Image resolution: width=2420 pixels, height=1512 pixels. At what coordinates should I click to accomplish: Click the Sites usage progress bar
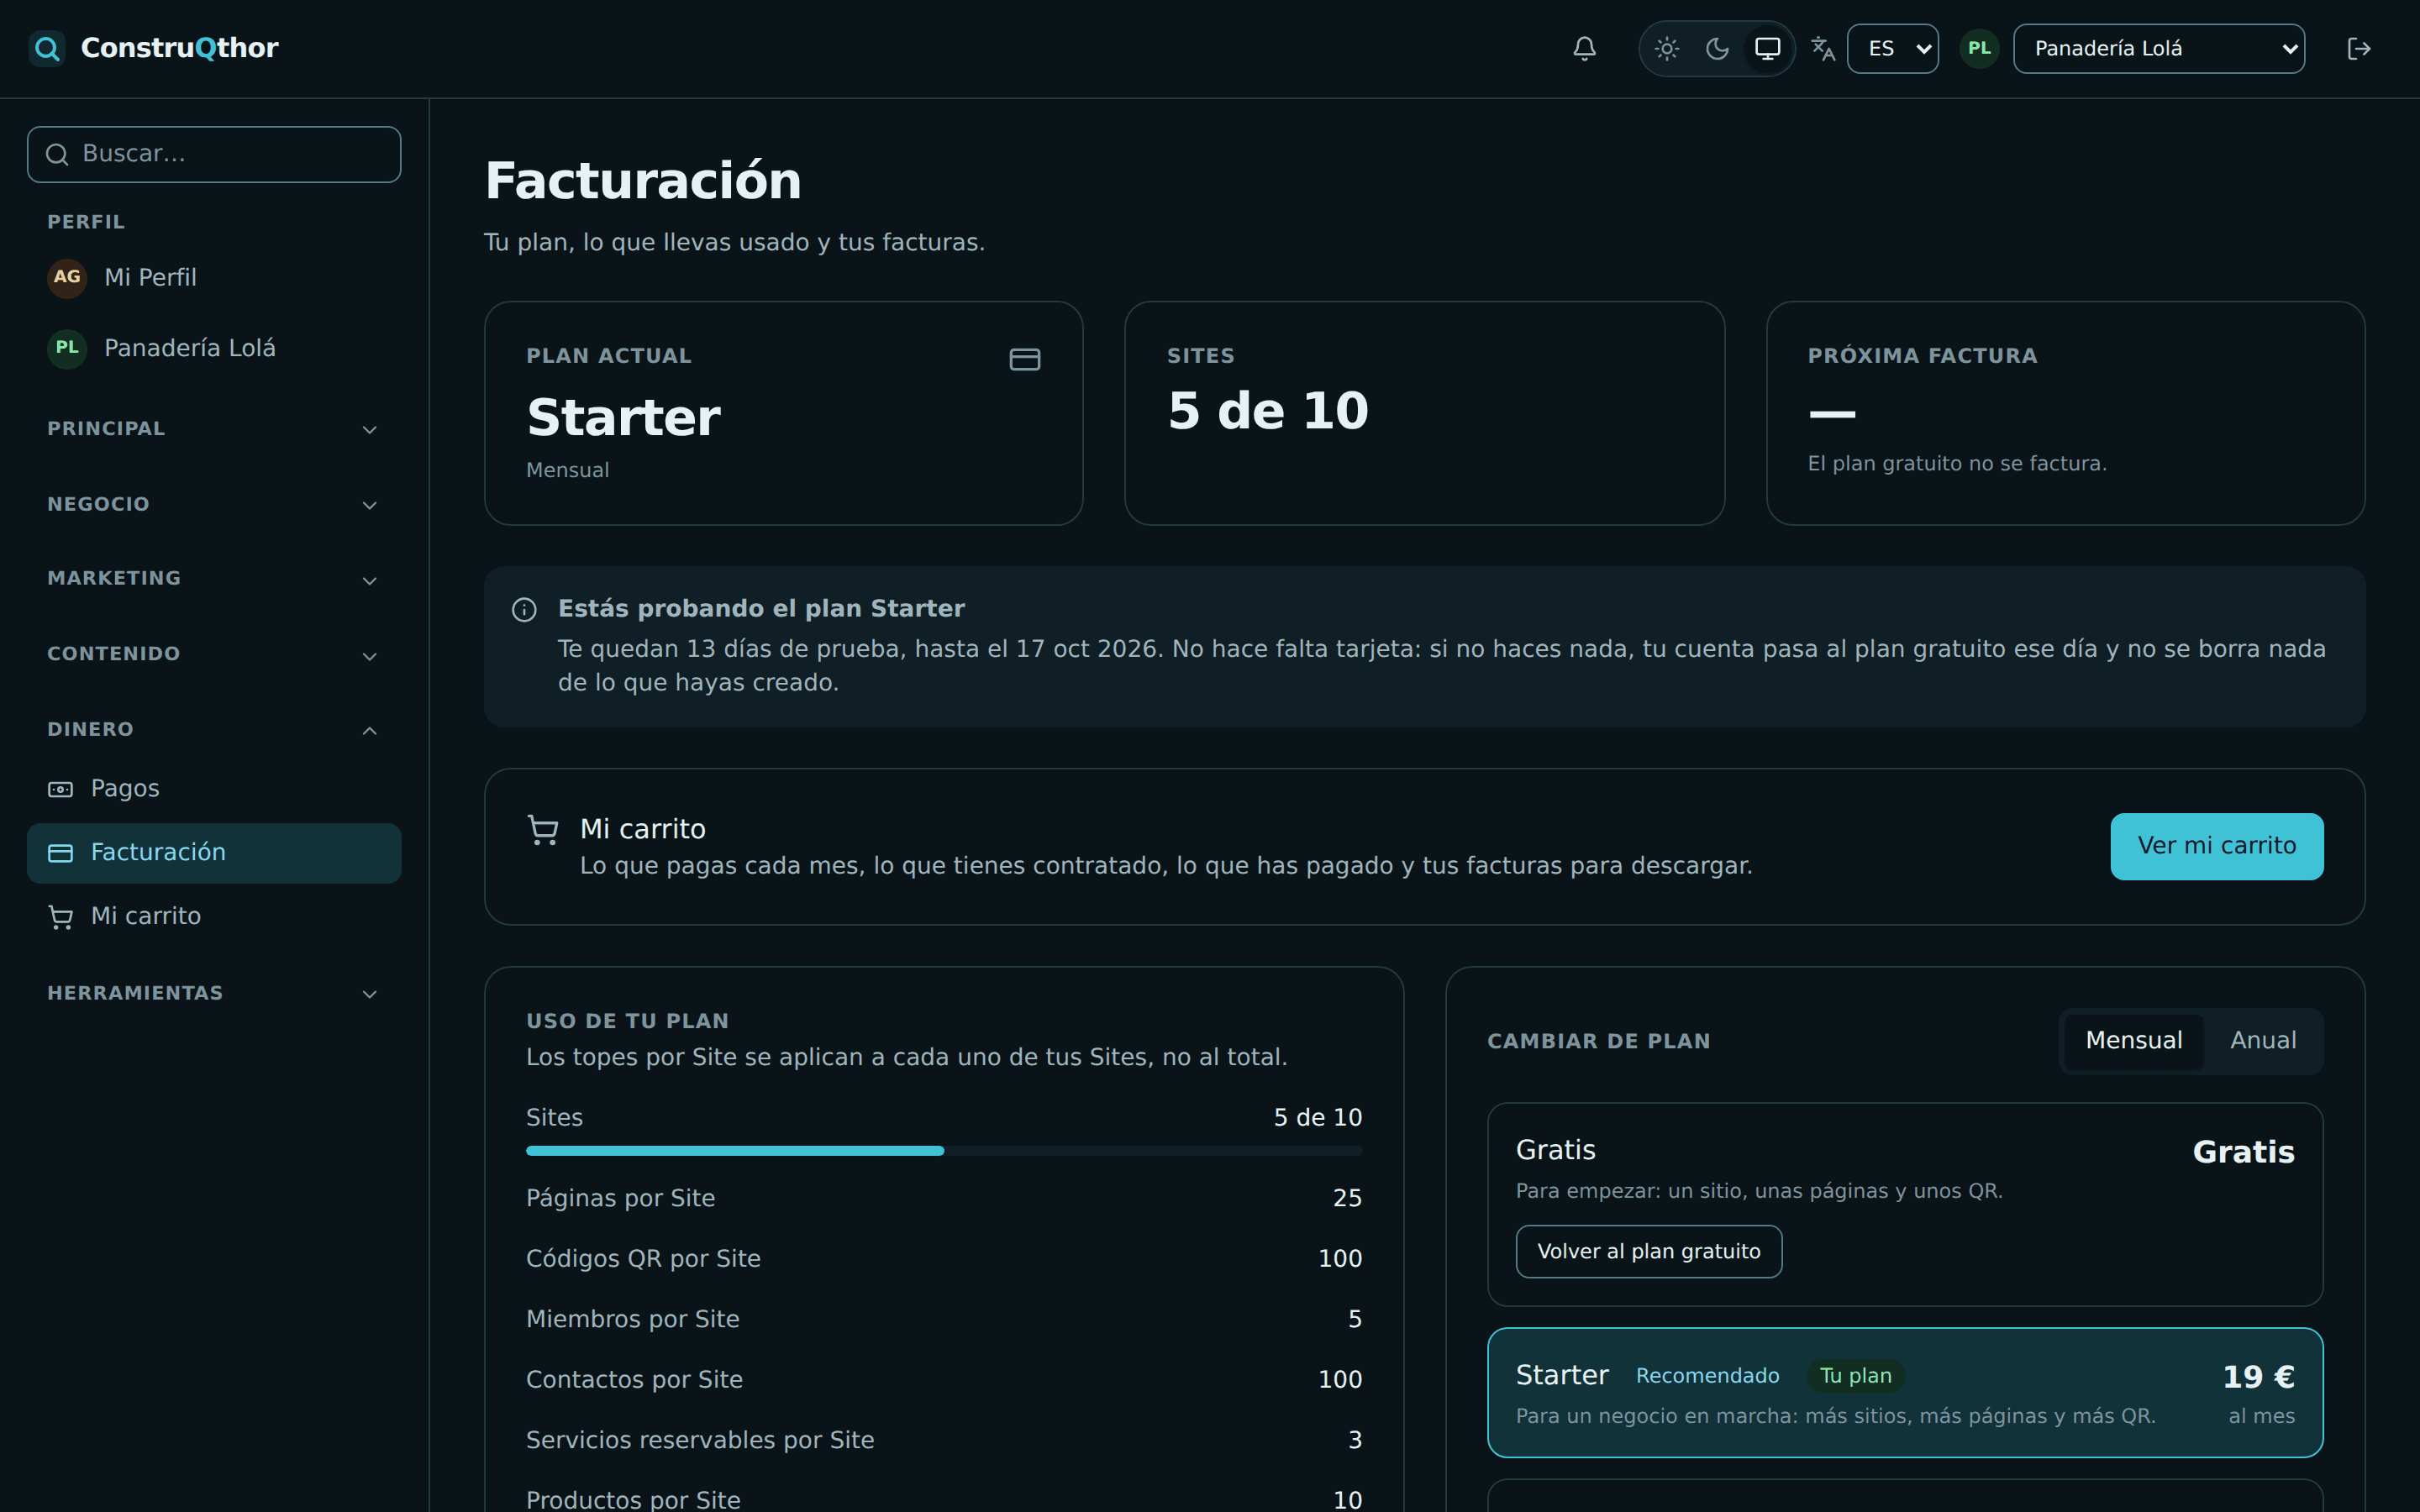click(944, 1151)
